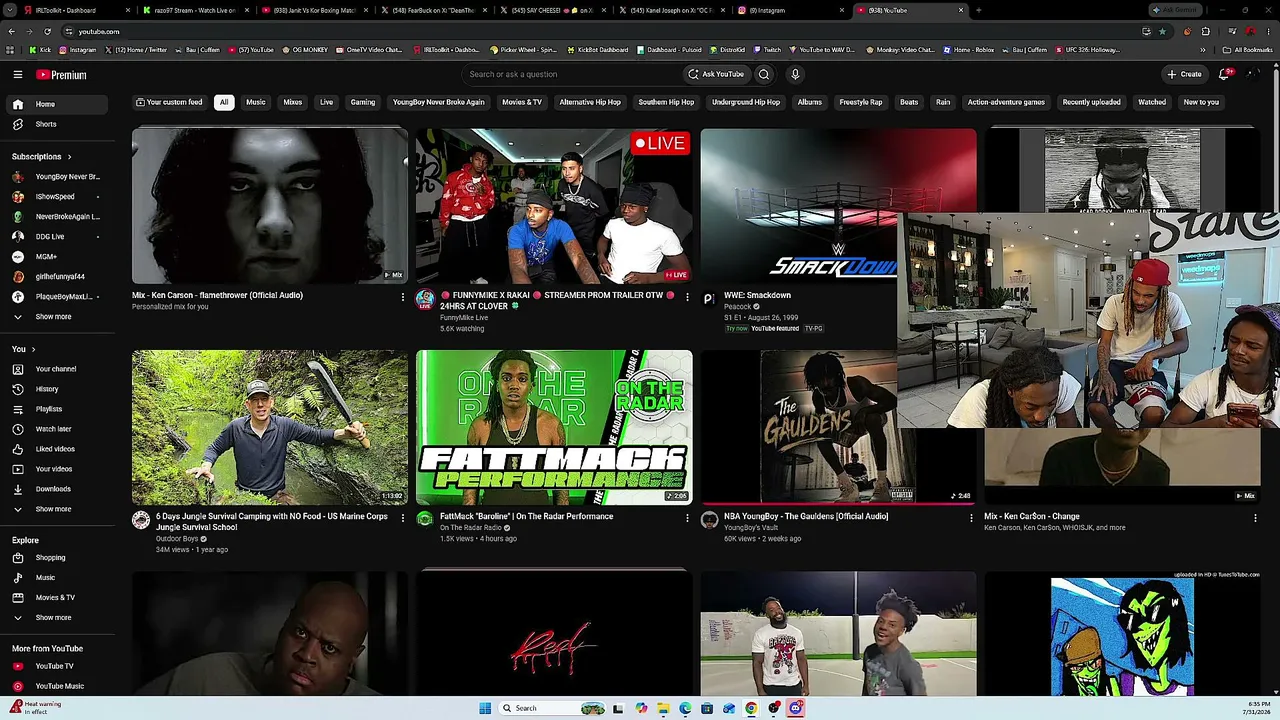Select the Gaming filter chip
This screenshot has height=720, width=1280.
363,102
